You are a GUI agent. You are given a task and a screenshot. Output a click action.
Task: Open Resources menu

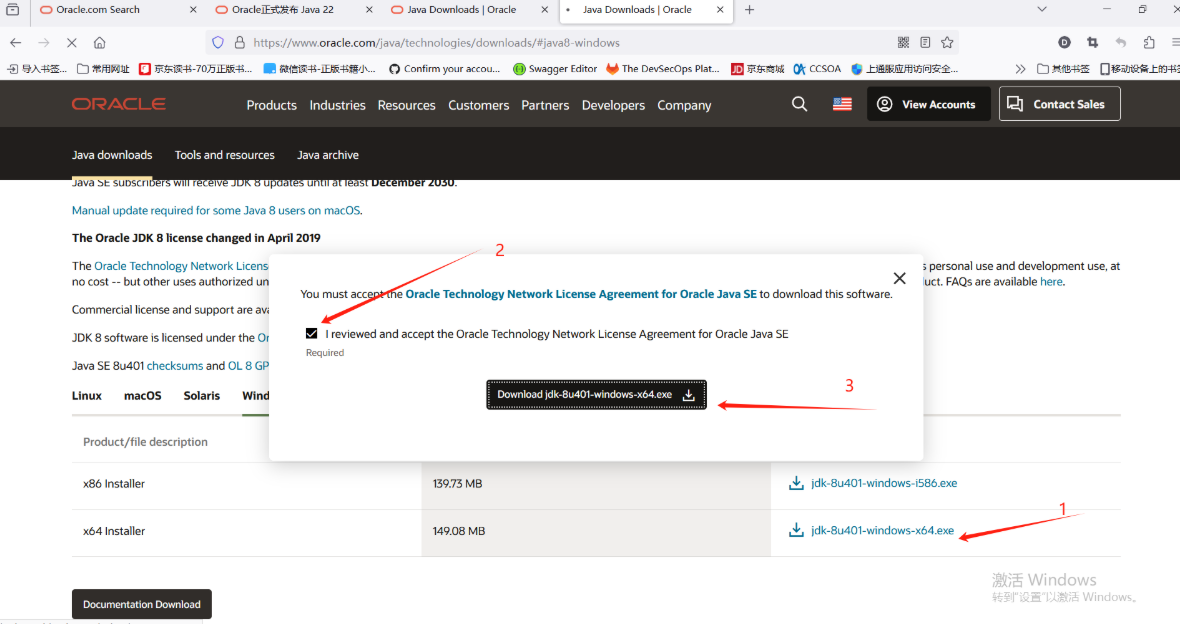pyautogui.click(x=406, y=105)
